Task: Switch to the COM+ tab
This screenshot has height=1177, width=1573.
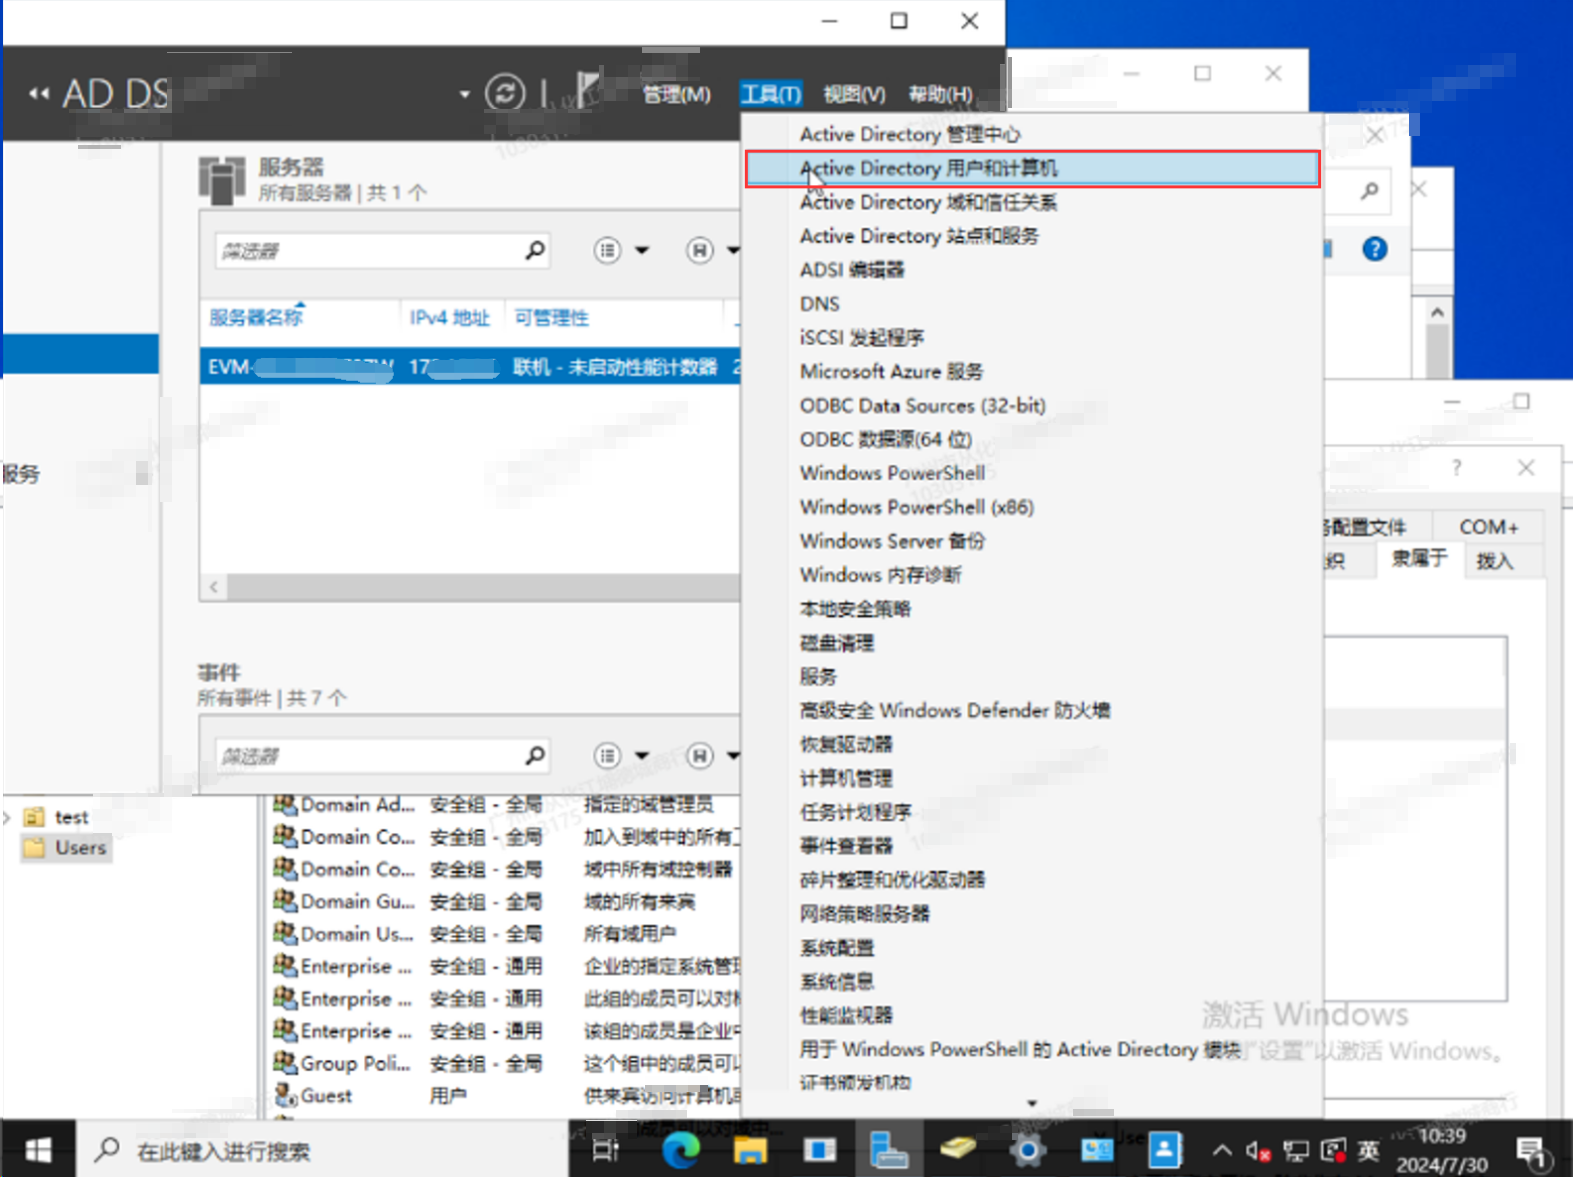Action: point(1487,527)
